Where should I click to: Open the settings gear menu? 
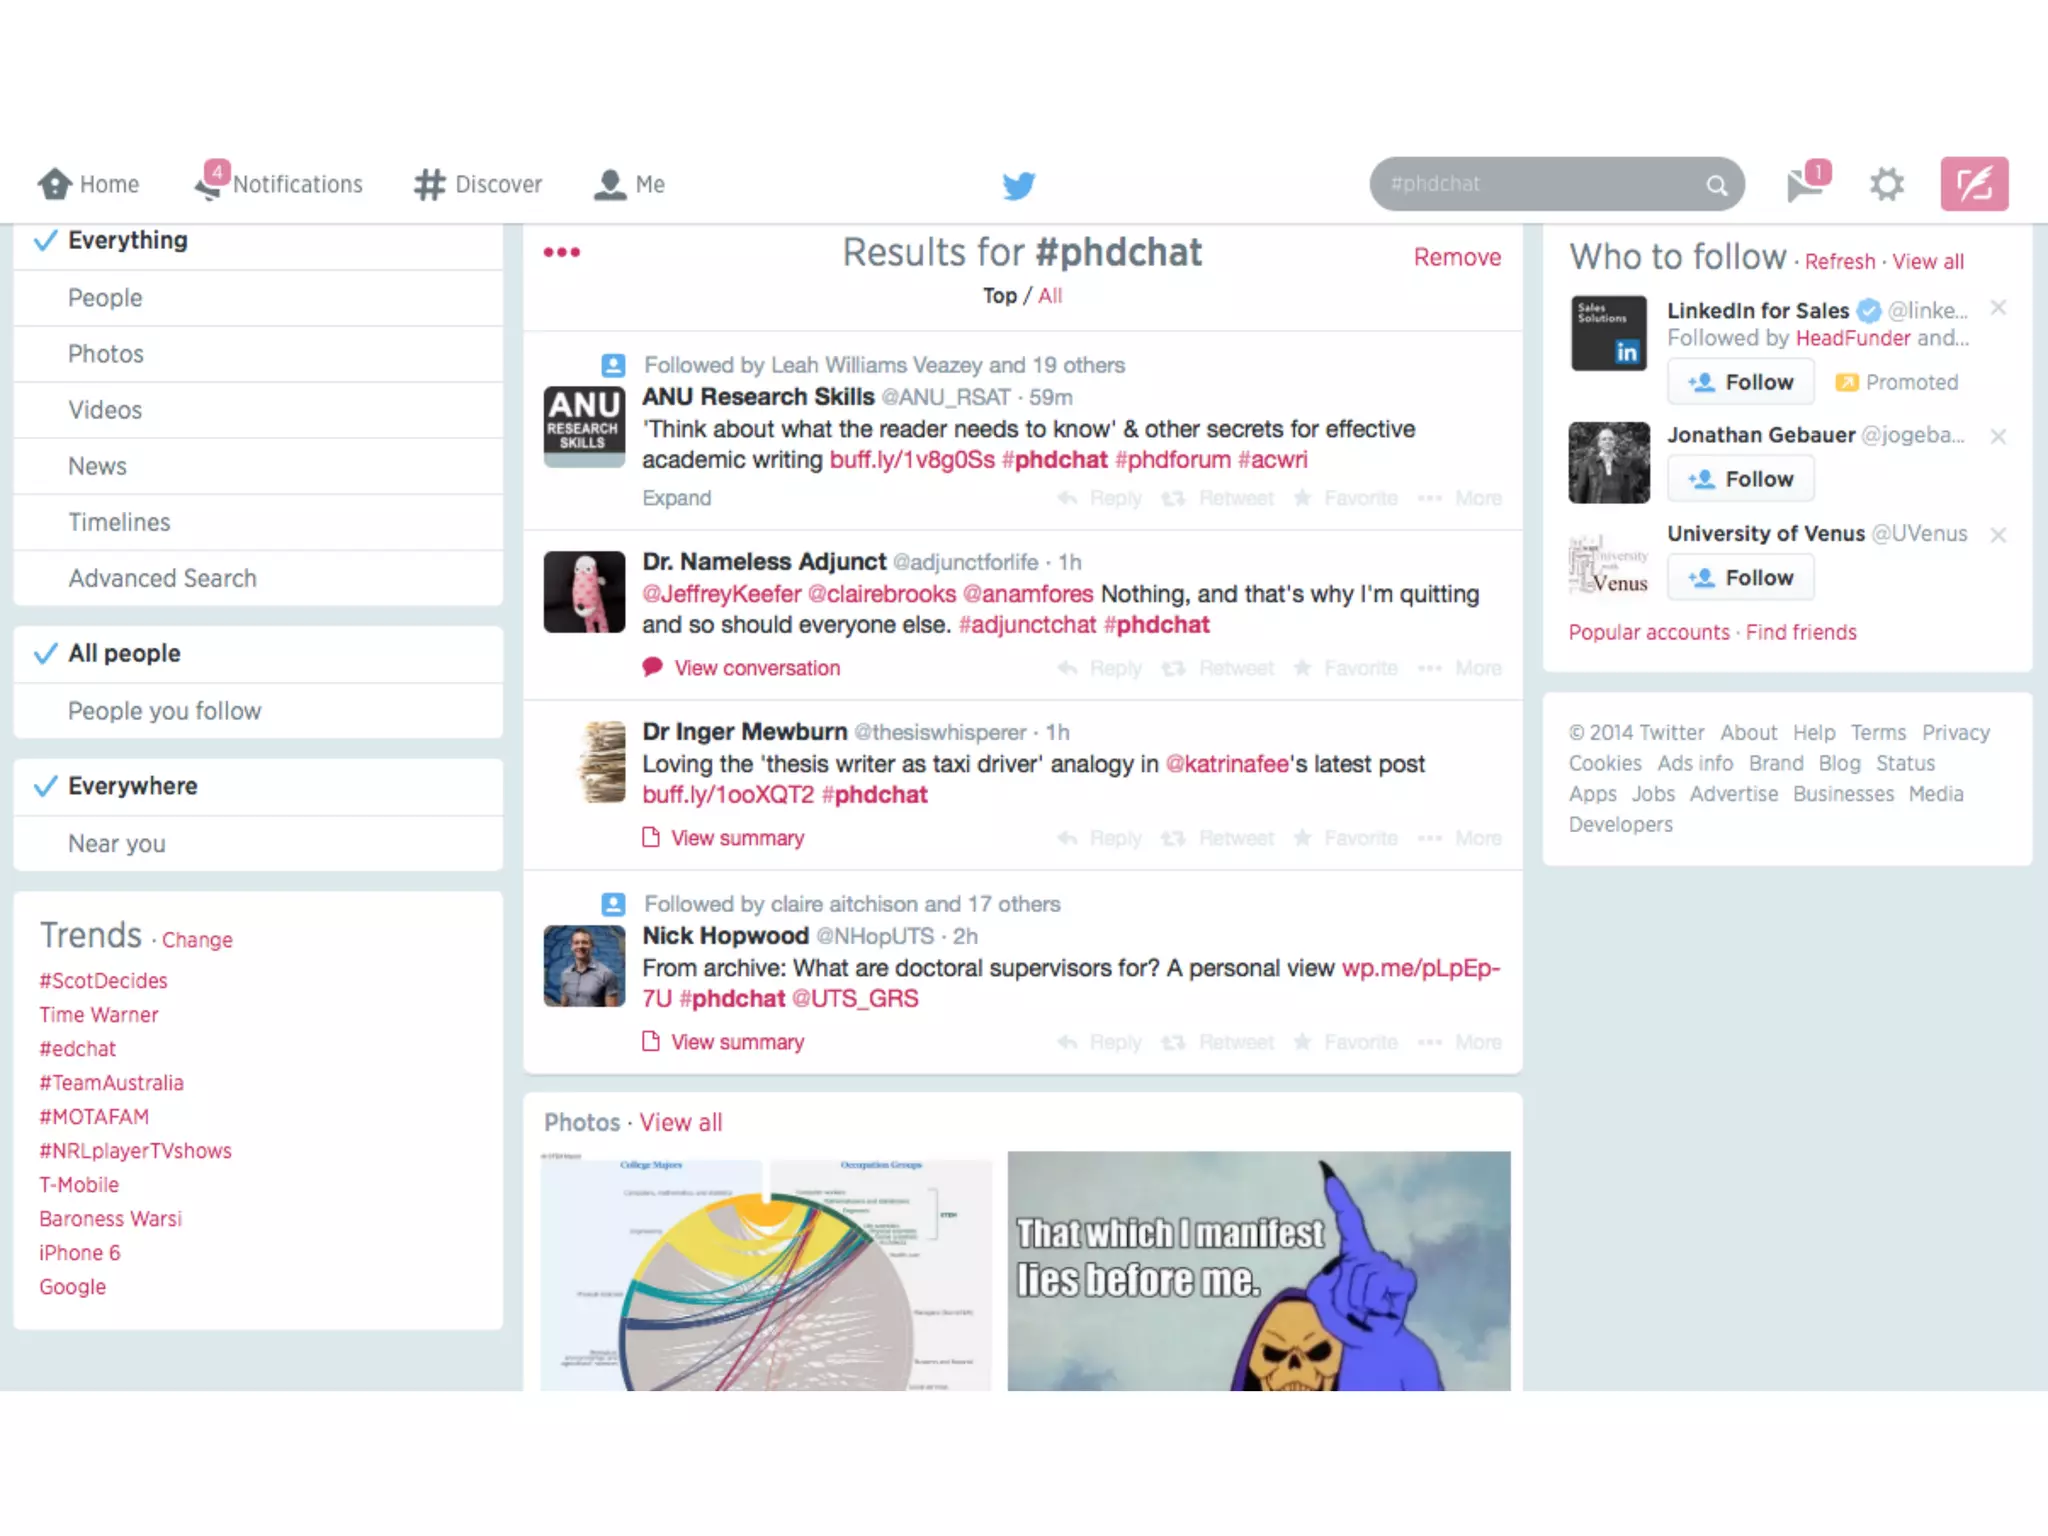point(1886,184)
